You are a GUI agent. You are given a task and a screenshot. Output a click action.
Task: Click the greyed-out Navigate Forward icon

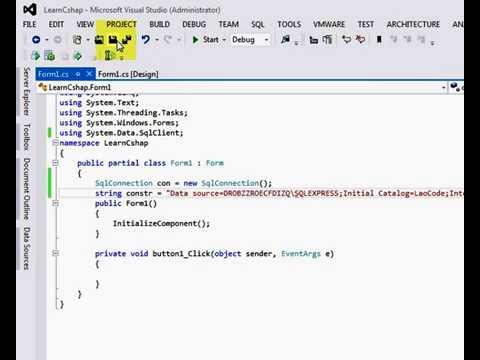click(58, 40)
